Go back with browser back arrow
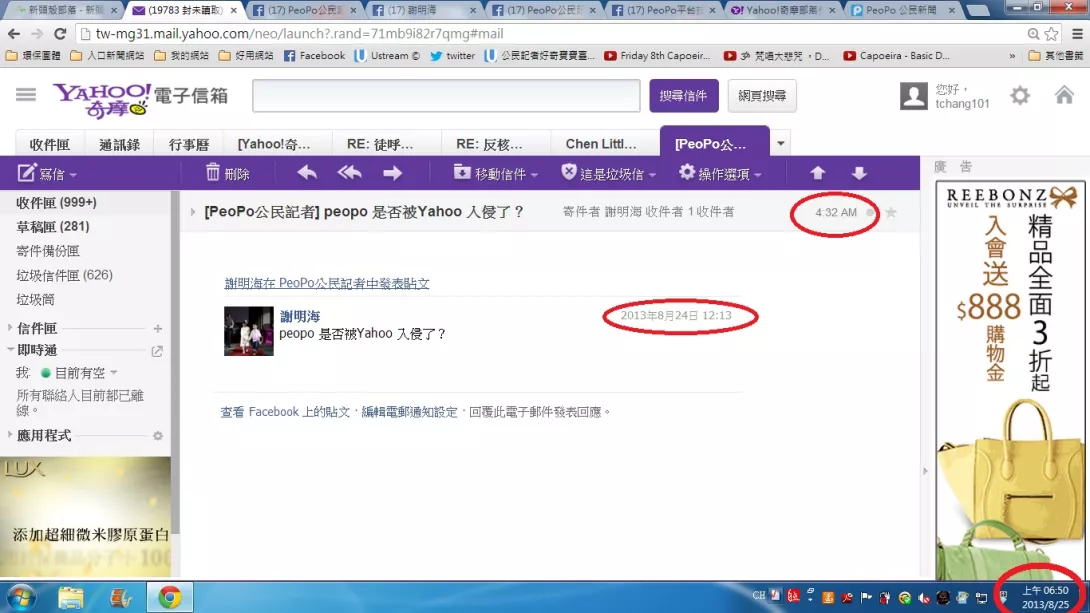Screen dimensions: 1090x613 (x=14, y=33)
